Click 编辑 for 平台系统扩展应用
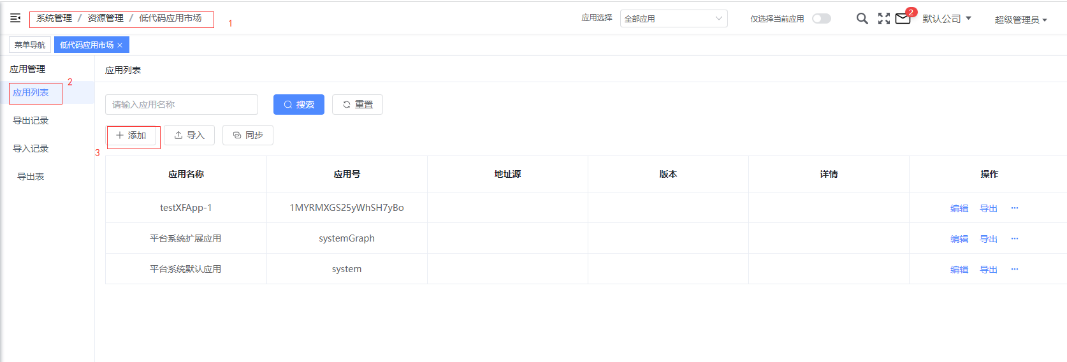 tap(959, 239)
